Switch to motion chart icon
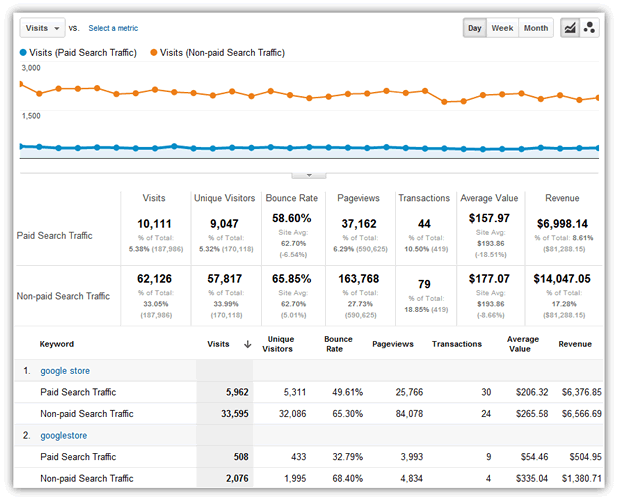 pos(590,28)
